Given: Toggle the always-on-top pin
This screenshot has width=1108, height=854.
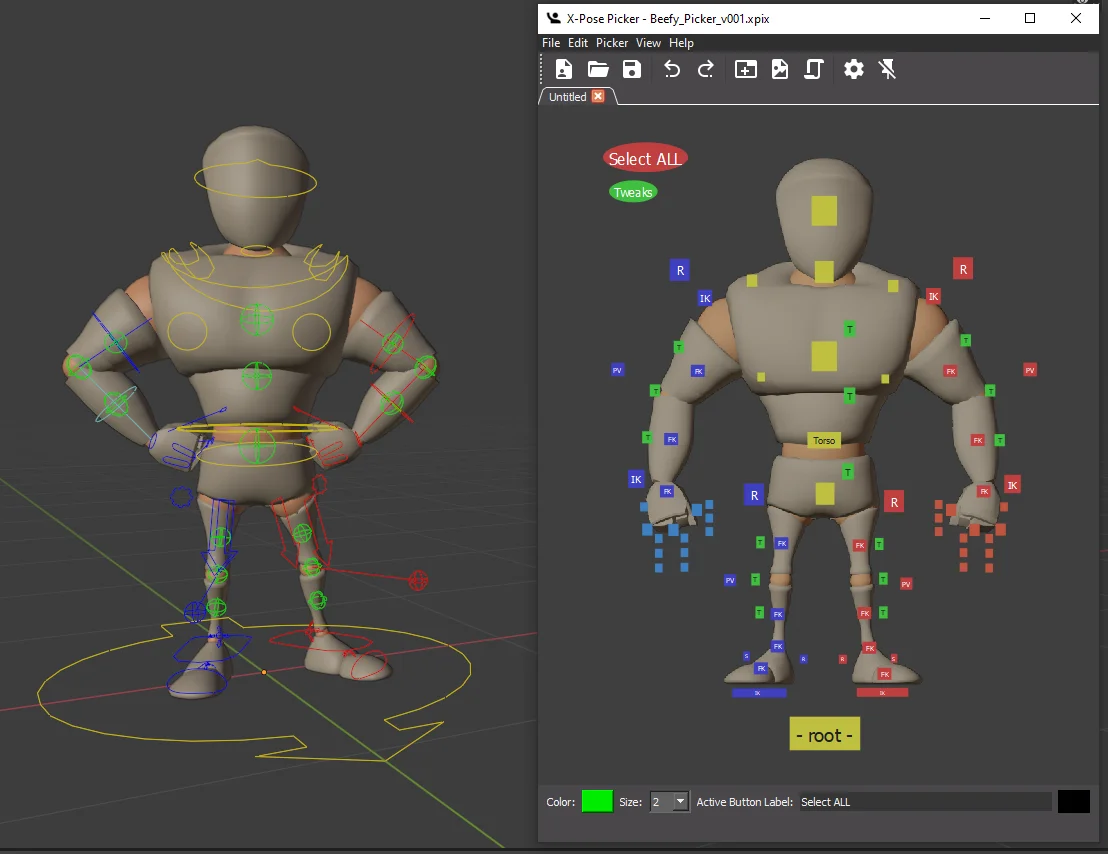Looking at the screenshot, I should [887, 69].
